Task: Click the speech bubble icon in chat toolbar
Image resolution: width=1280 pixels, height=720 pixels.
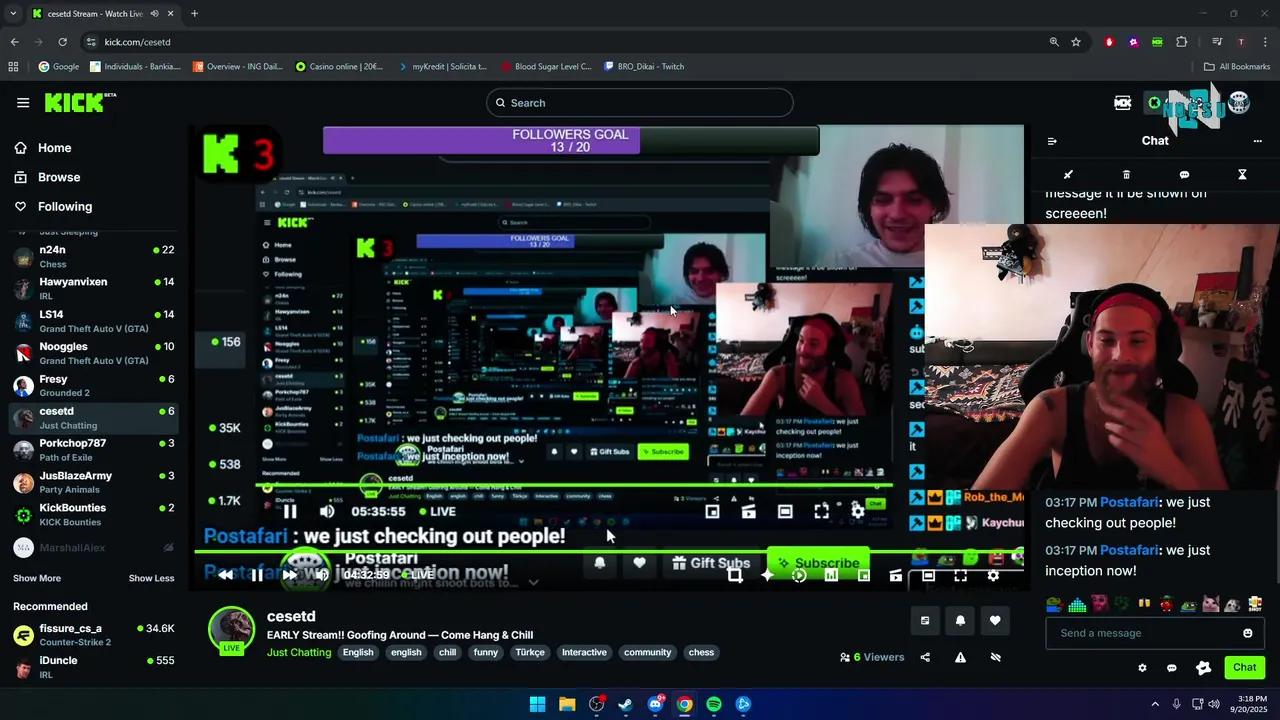Action: [x=1184, y=174]
